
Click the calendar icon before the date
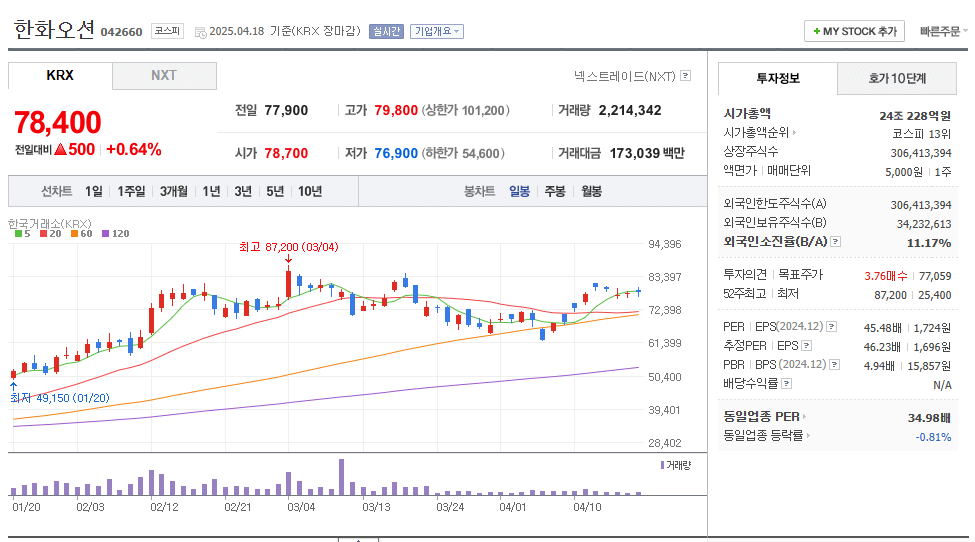200,32
